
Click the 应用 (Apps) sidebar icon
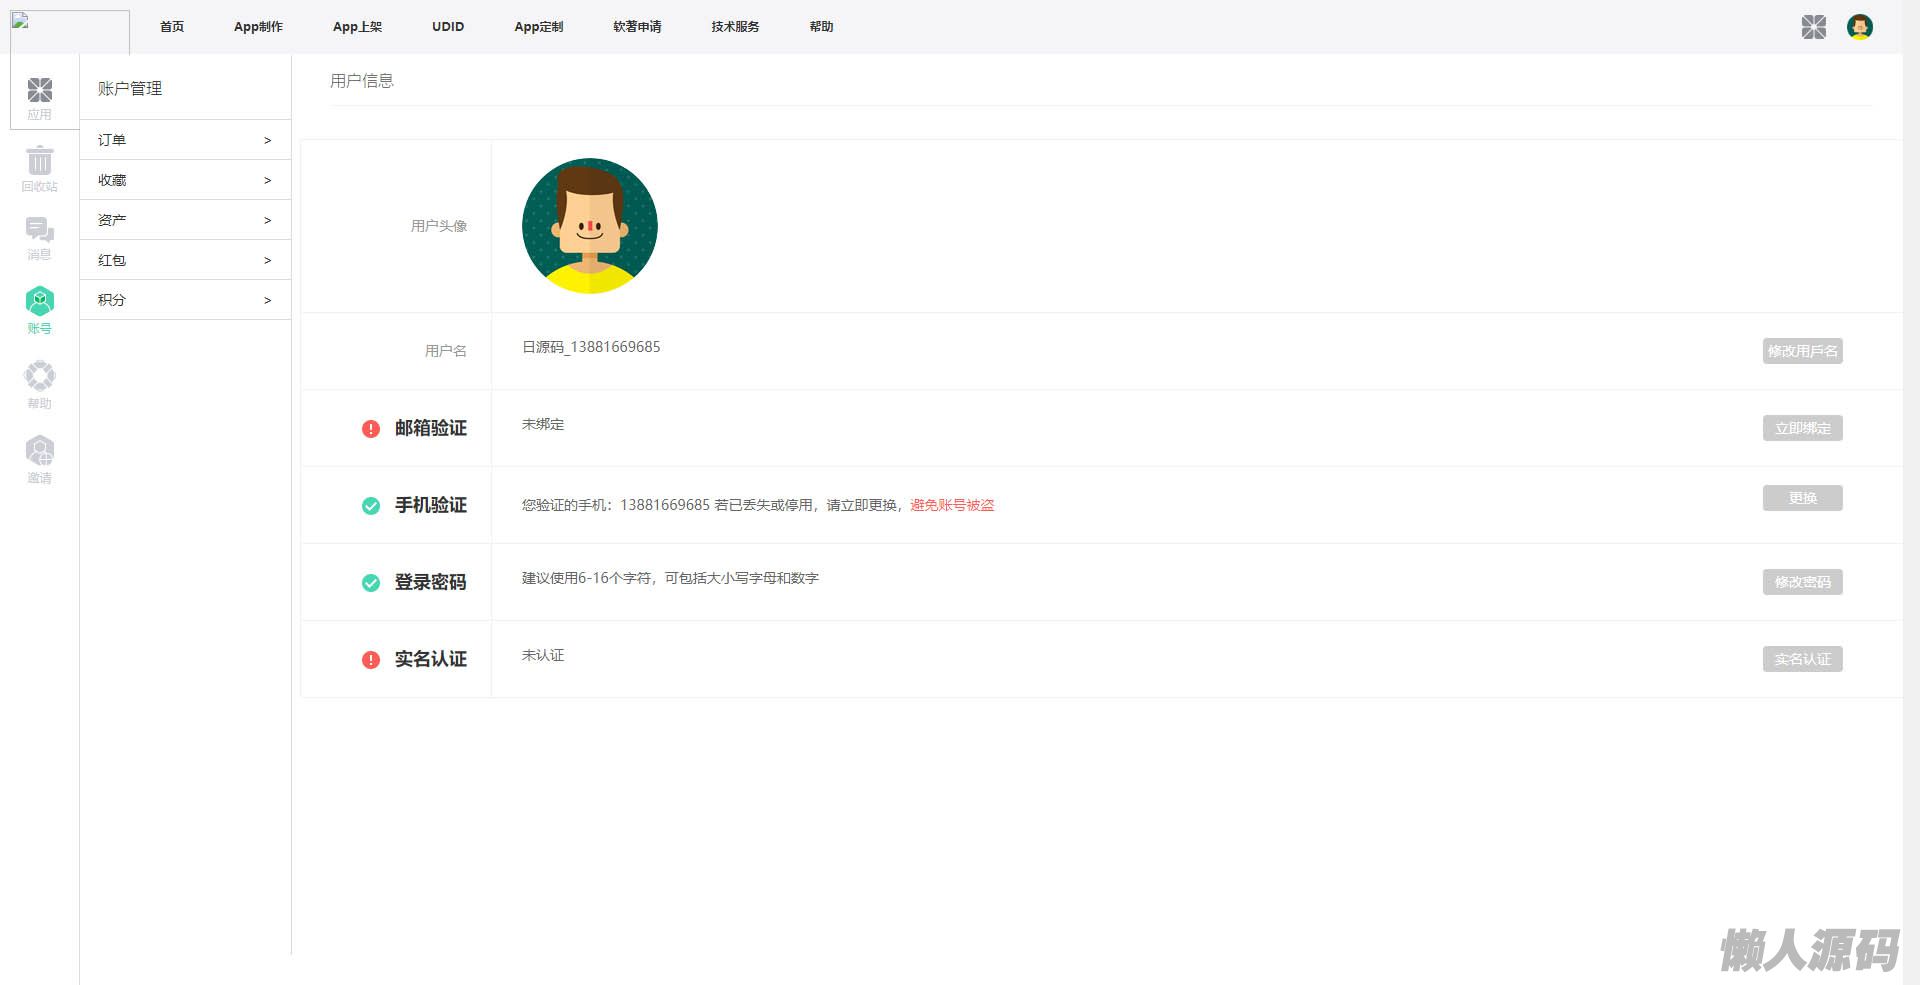(40, 91)
